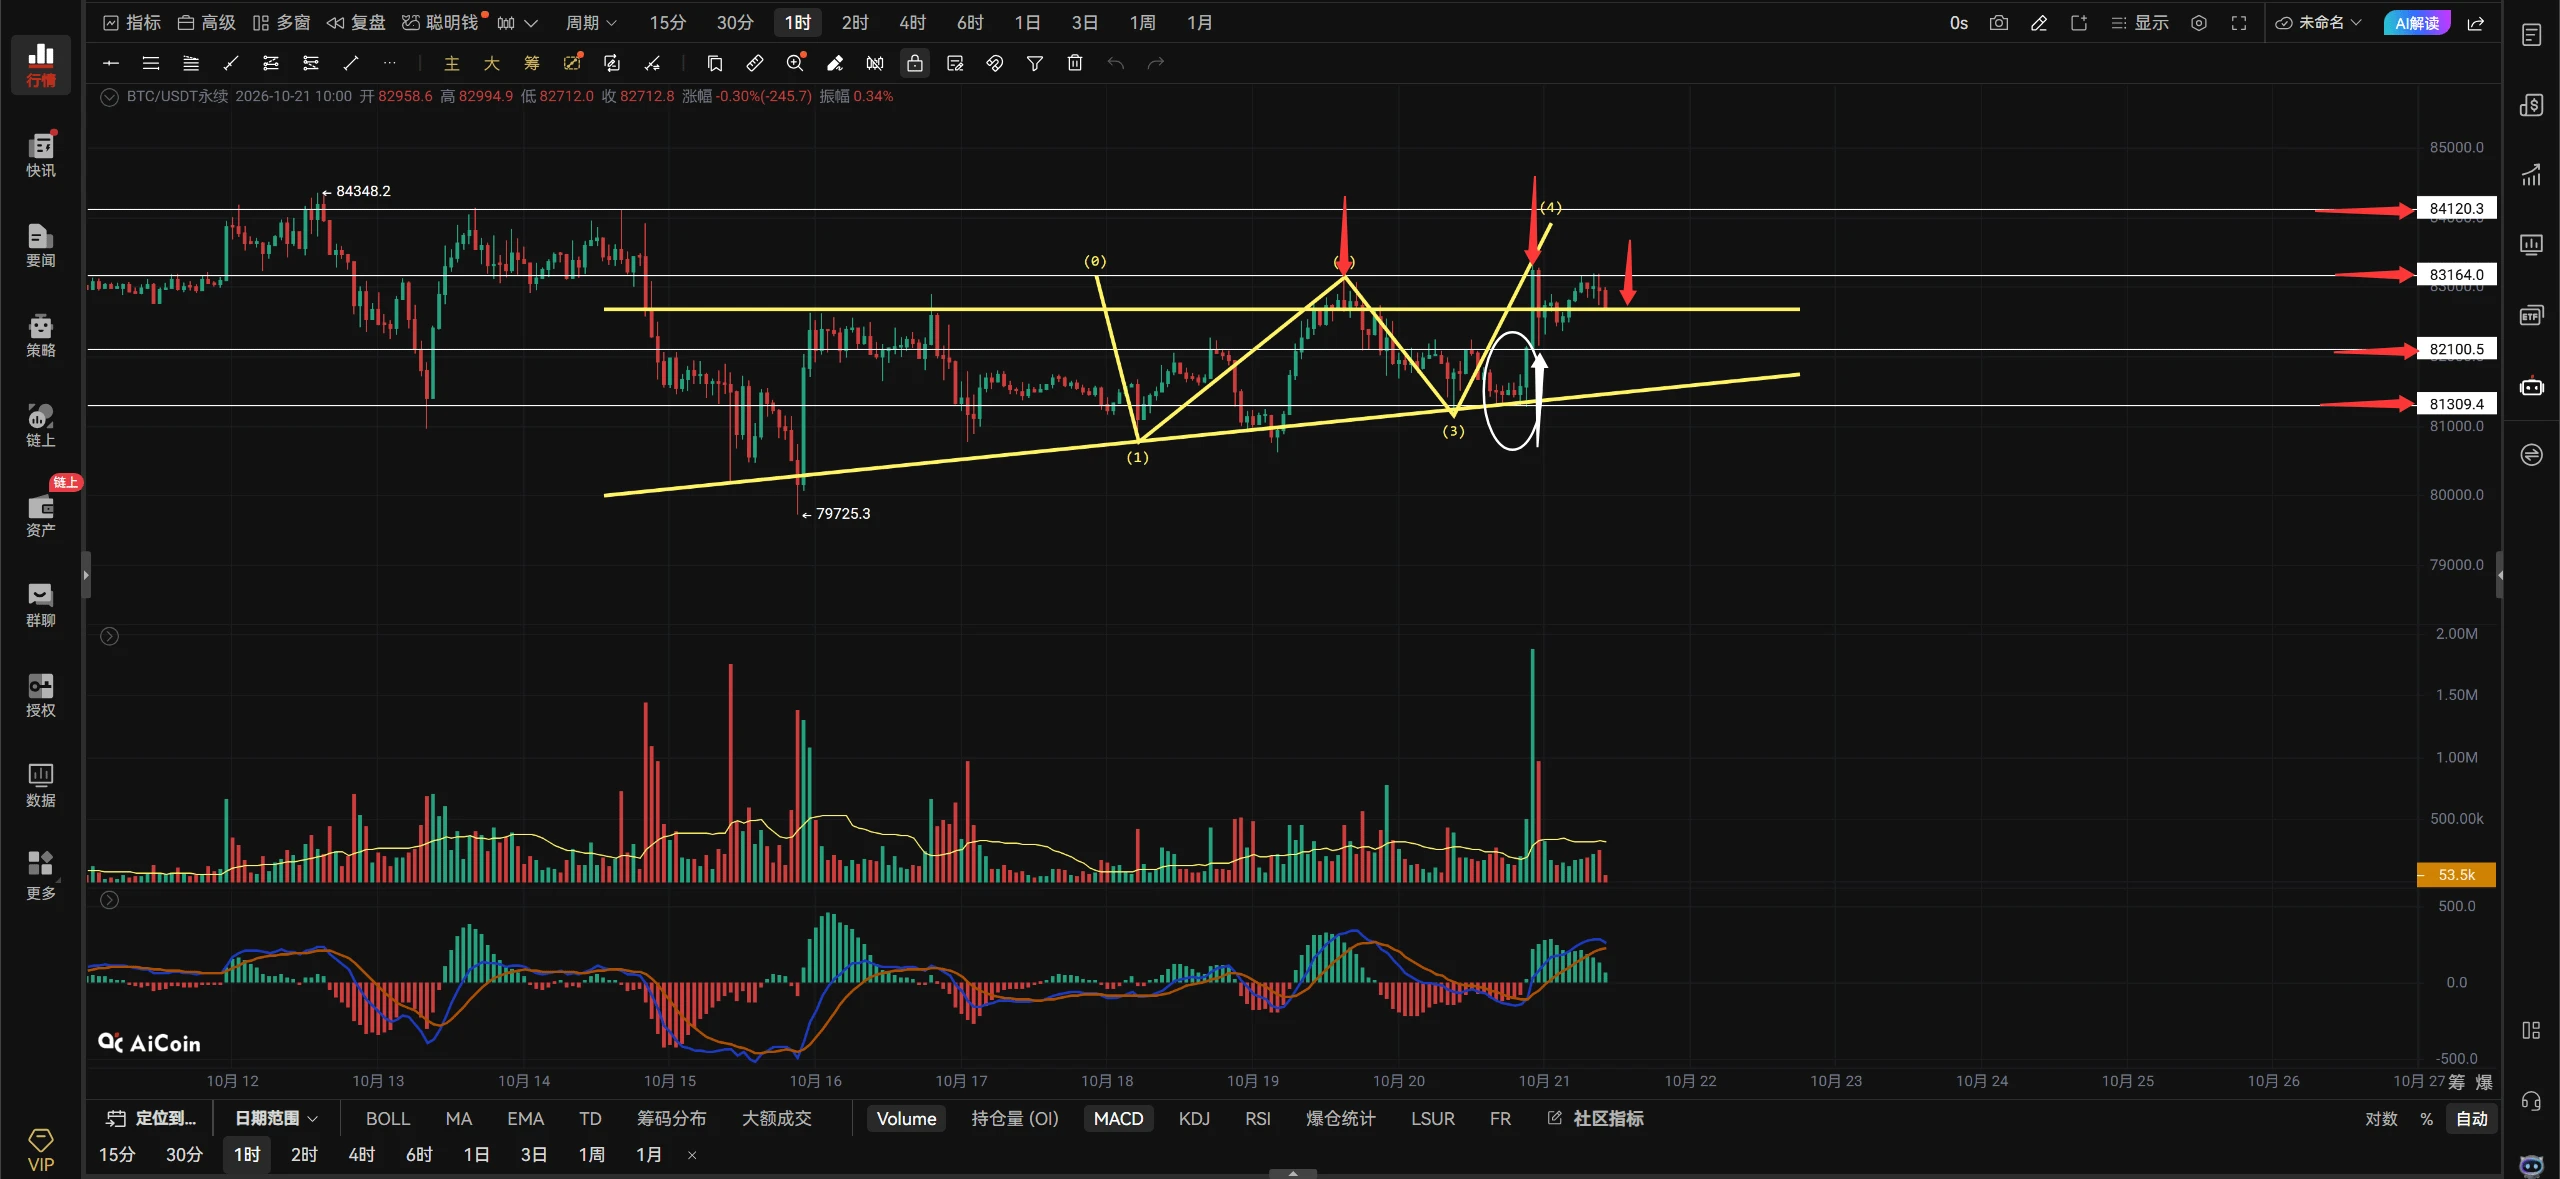Activate the zoom-in magnifier tool
The image size is (2560, 1179).
point(795,63)
